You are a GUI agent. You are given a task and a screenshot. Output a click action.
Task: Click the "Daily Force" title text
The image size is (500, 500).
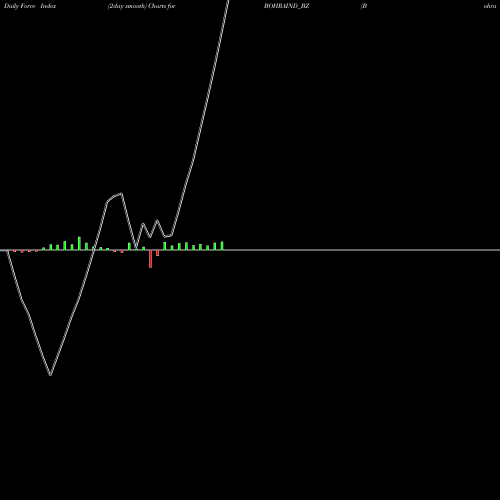click(19, 6)
